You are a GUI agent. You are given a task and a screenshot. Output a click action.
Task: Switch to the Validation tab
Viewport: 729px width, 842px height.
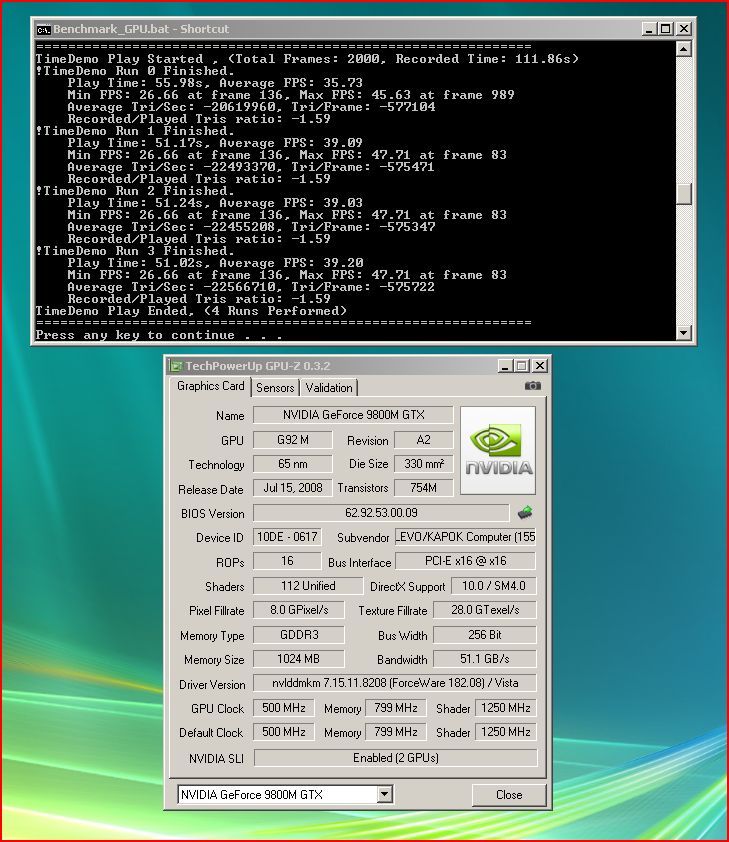[329, 387]
